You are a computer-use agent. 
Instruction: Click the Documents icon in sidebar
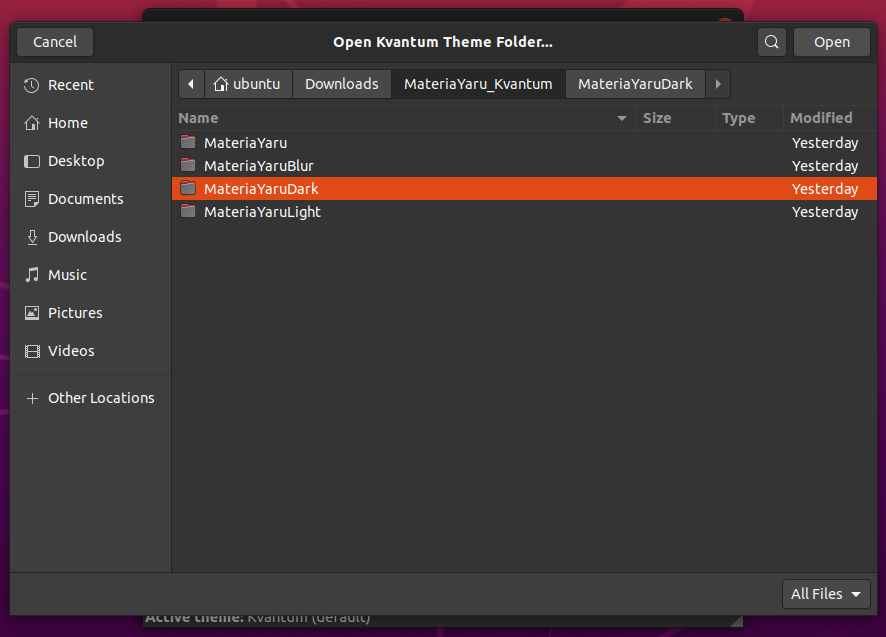[32, 199]
